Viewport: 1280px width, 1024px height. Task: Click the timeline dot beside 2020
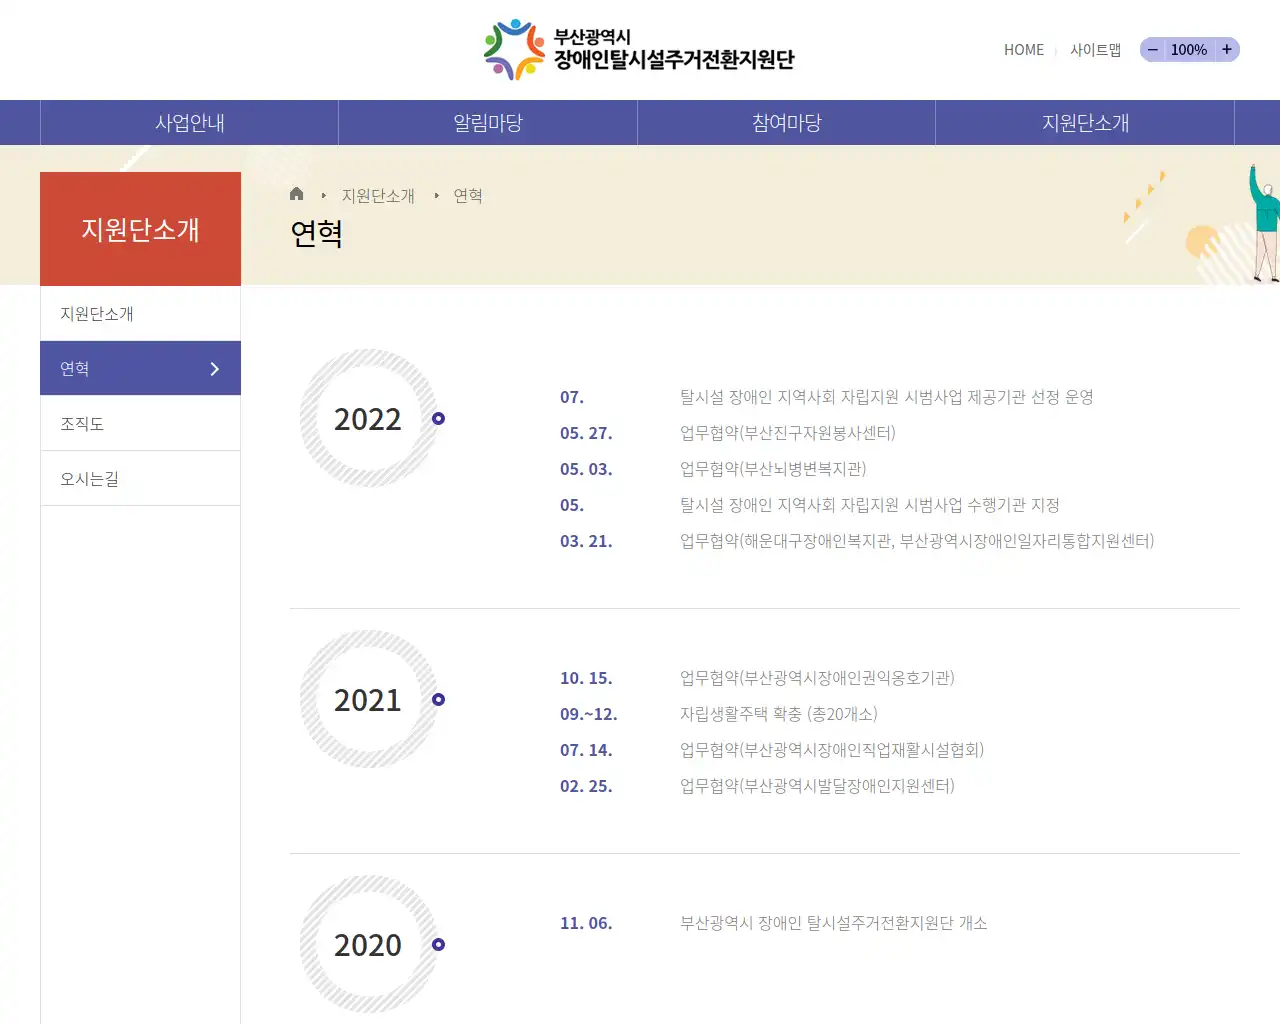coord(438,944)
